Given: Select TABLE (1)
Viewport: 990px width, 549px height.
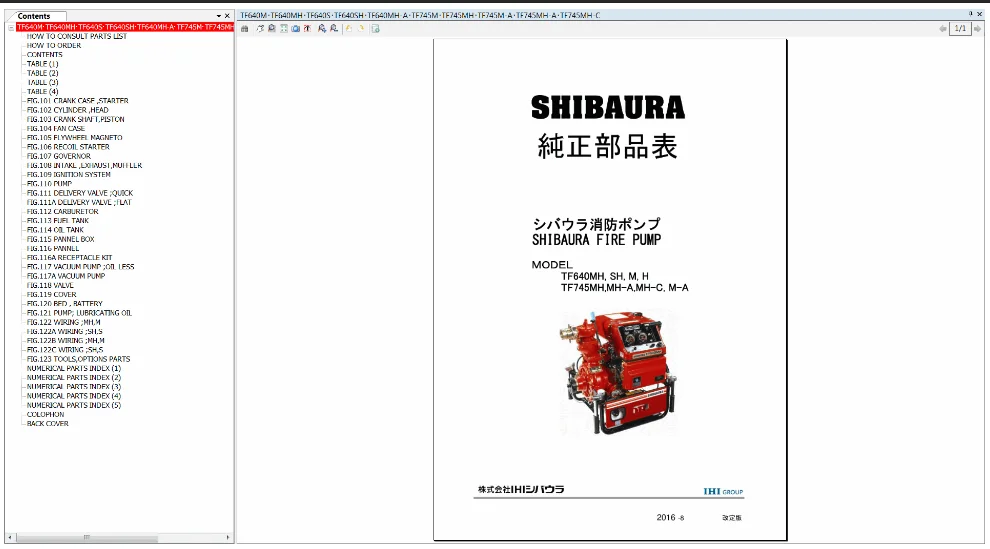Looking at the screenshot, I should [42, 64].
